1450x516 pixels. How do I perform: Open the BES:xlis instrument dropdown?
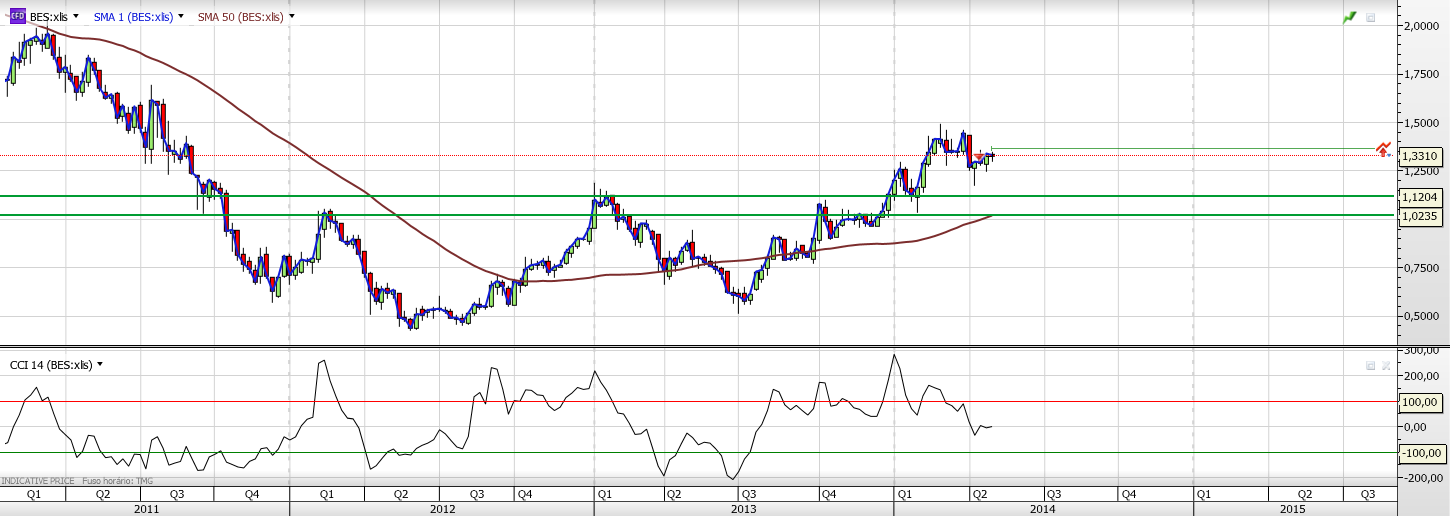tap(76, 17)
